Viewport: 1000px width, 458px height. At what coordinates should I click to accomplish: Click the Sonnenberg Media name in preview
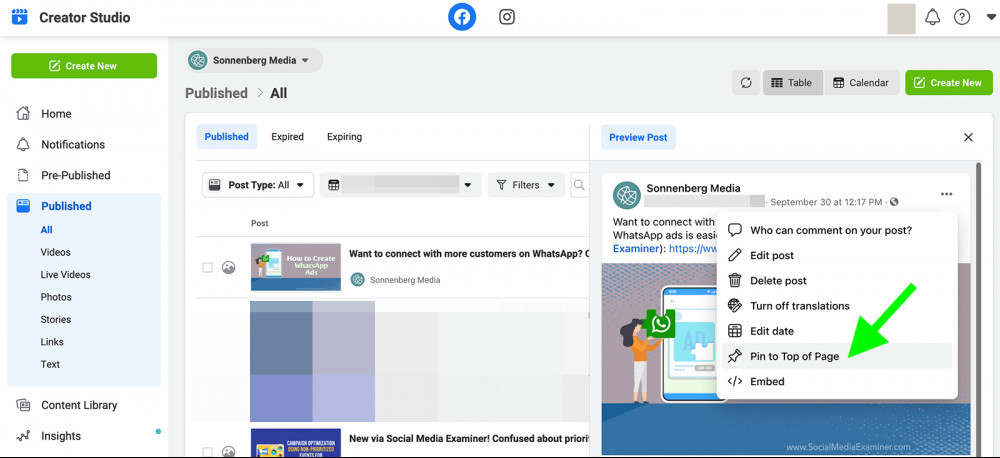[x=693, y=188]
